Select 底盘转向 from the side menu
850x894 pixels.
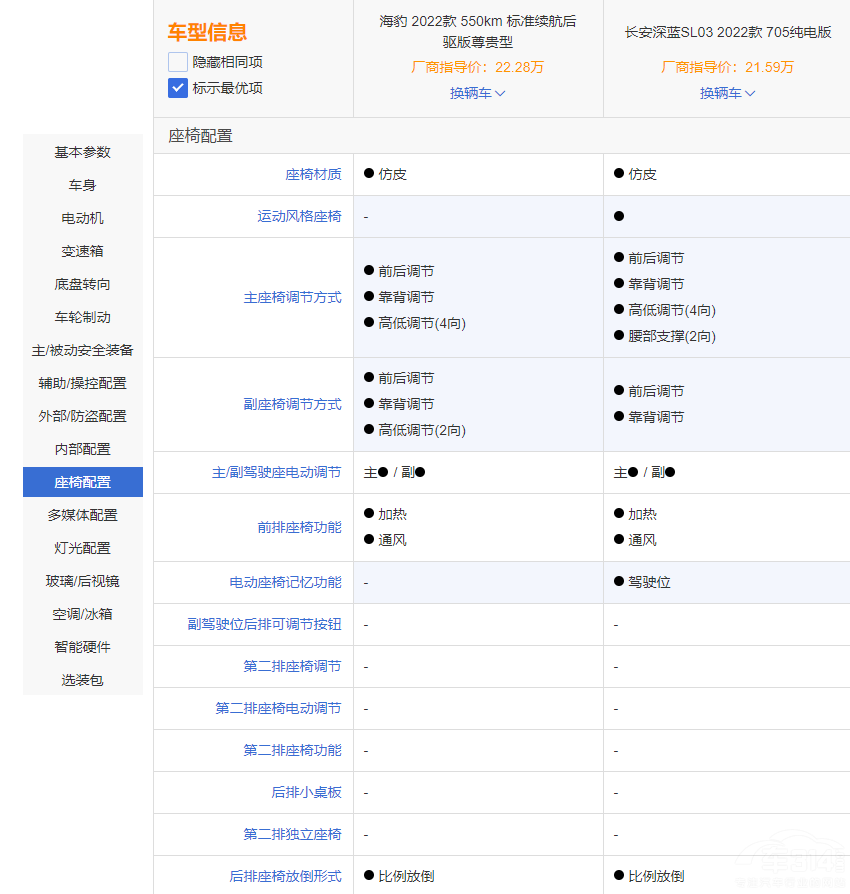(x=83, y=284)
